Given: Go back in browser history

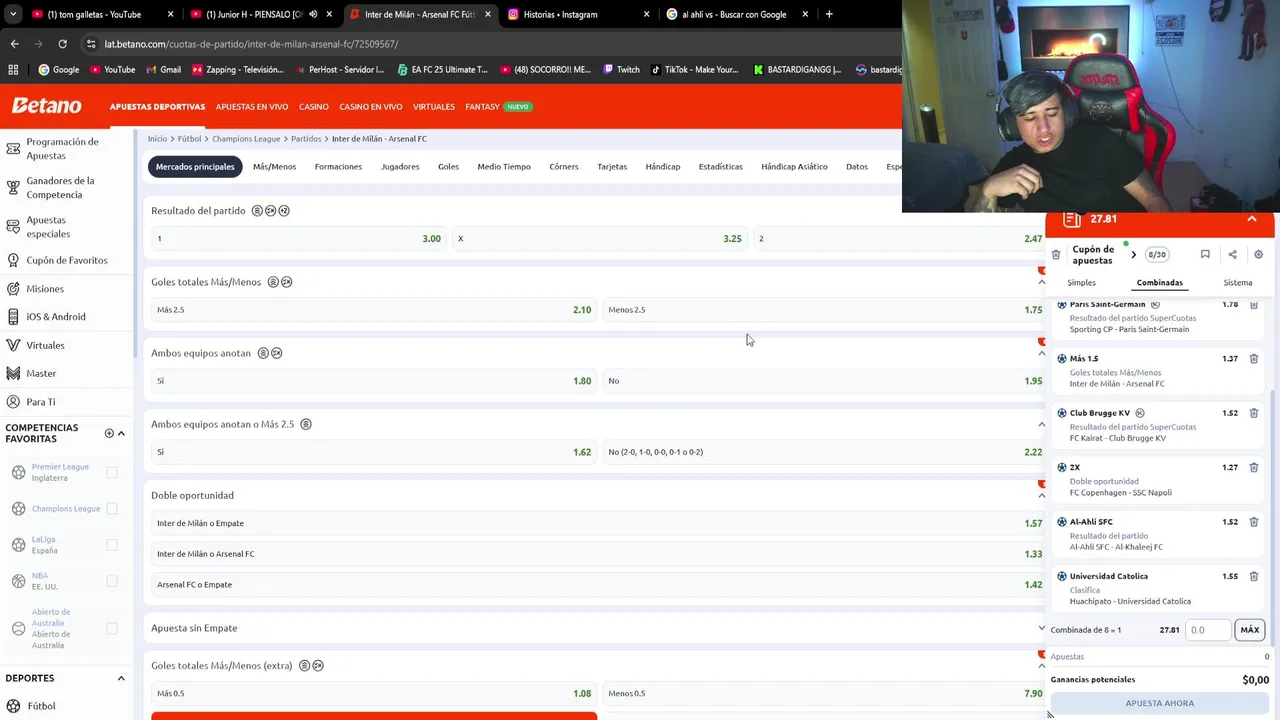Looking at the screenshot, I should coord(14,44).
